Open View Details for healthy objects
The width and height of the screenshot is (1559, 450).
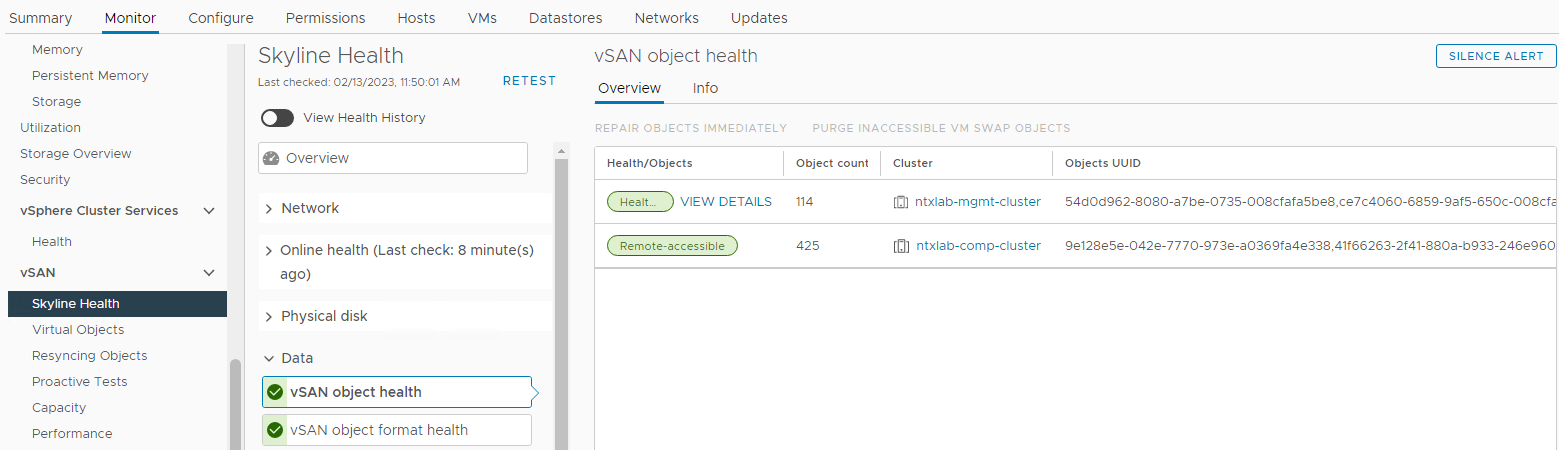[726, 202]
